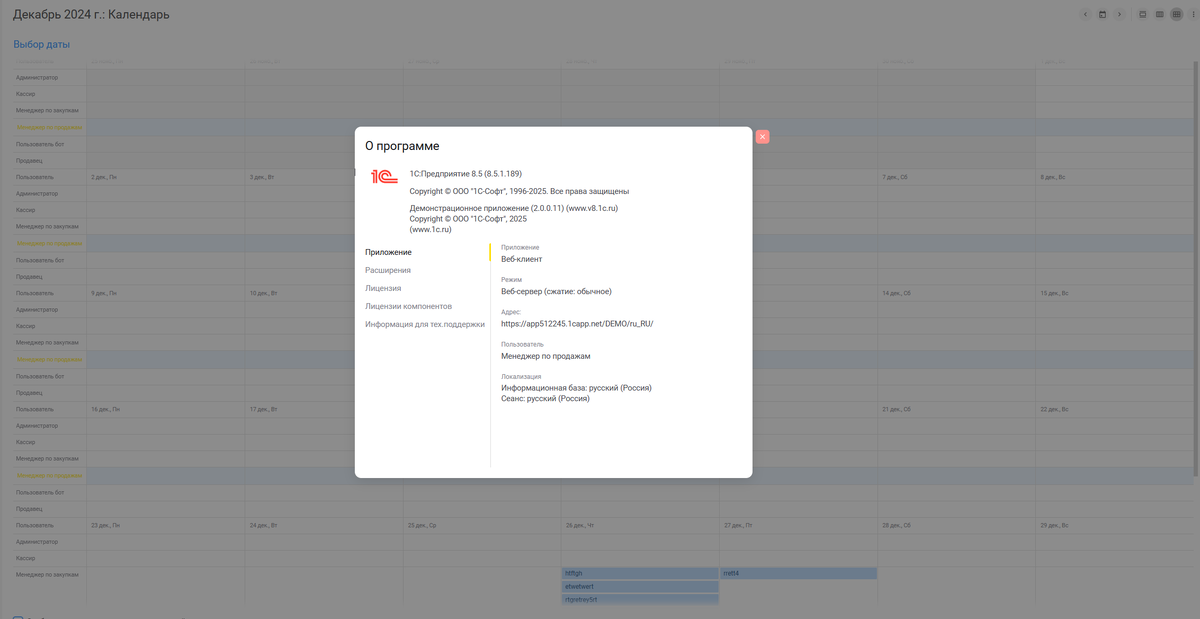Open the etwetwert calendar event
Image resolution: width=1200 pixels, height=619 pixels.
pyautogui.click(x=640, y=587)
